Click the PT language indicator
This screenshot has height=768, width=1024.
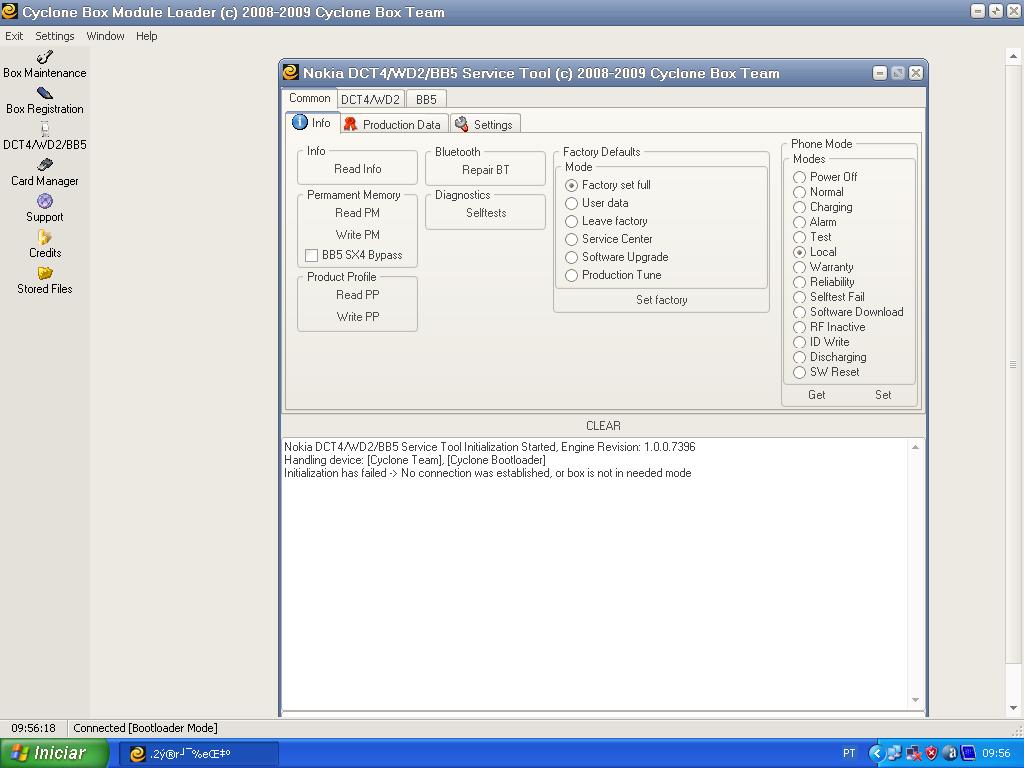coord(849,753)
